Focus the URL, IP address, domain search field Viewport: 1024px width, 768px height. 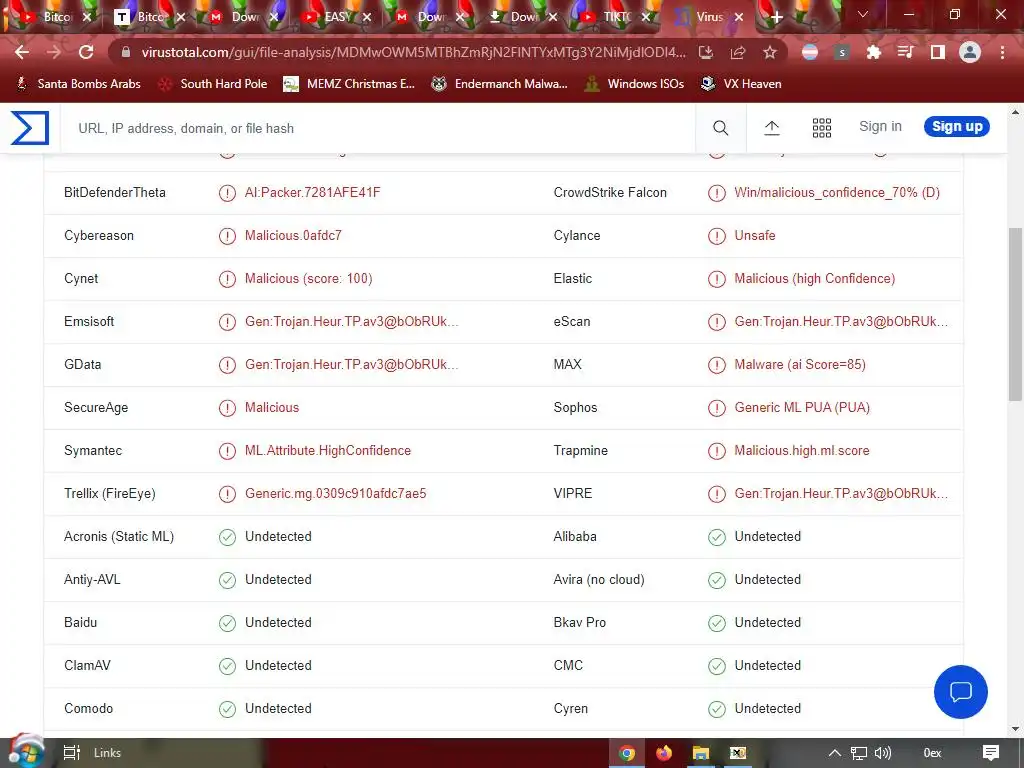tap(377, 128)
